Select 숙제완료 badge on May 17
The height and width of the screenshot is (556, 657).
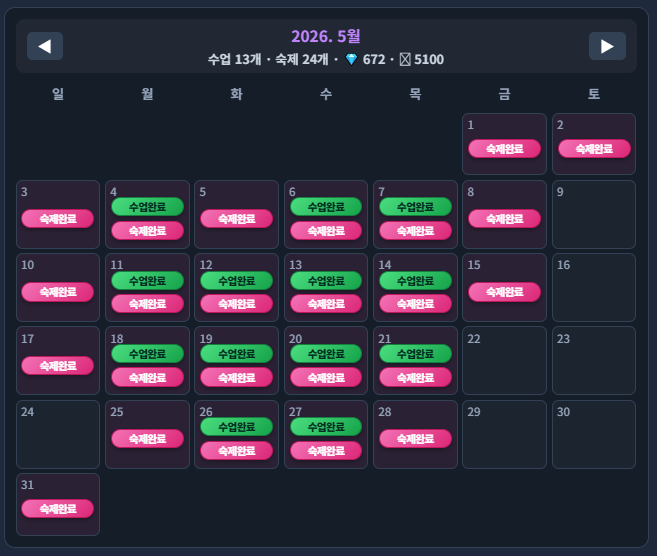pos(58,366)
